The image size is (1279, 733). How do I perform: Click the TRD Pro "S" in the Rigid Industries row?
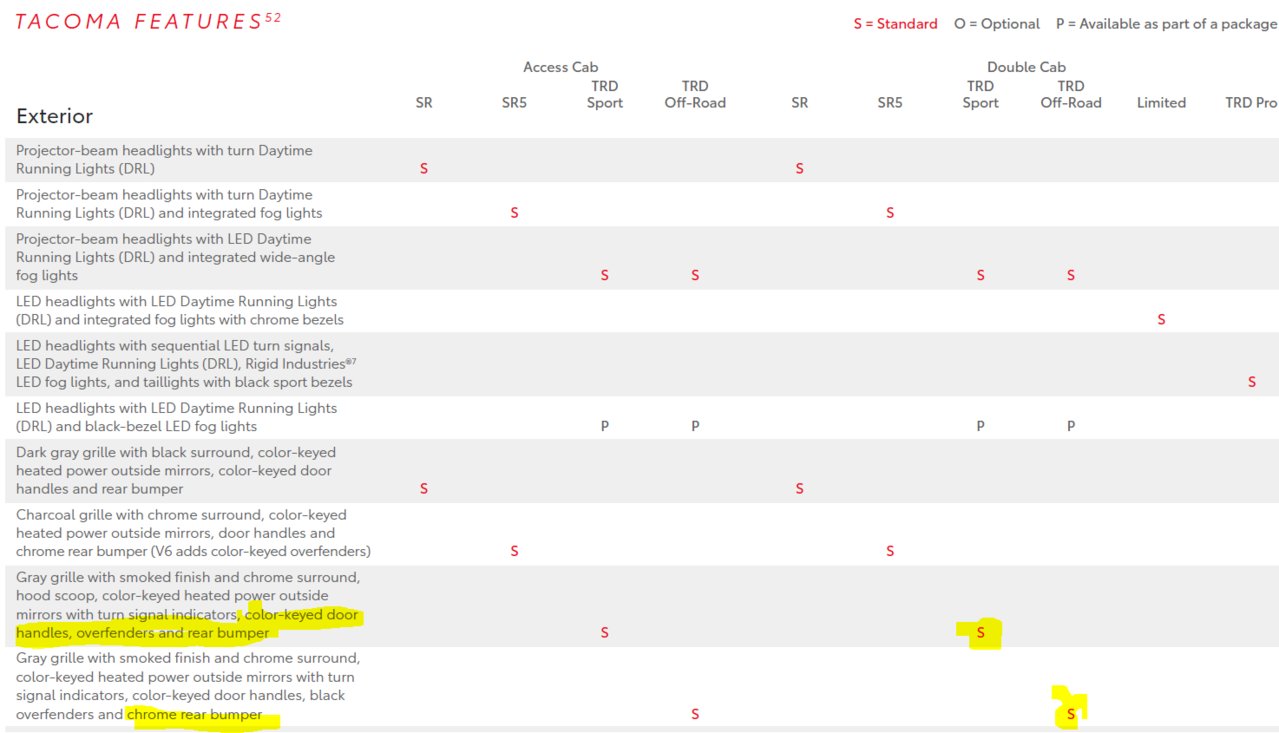1252,382
